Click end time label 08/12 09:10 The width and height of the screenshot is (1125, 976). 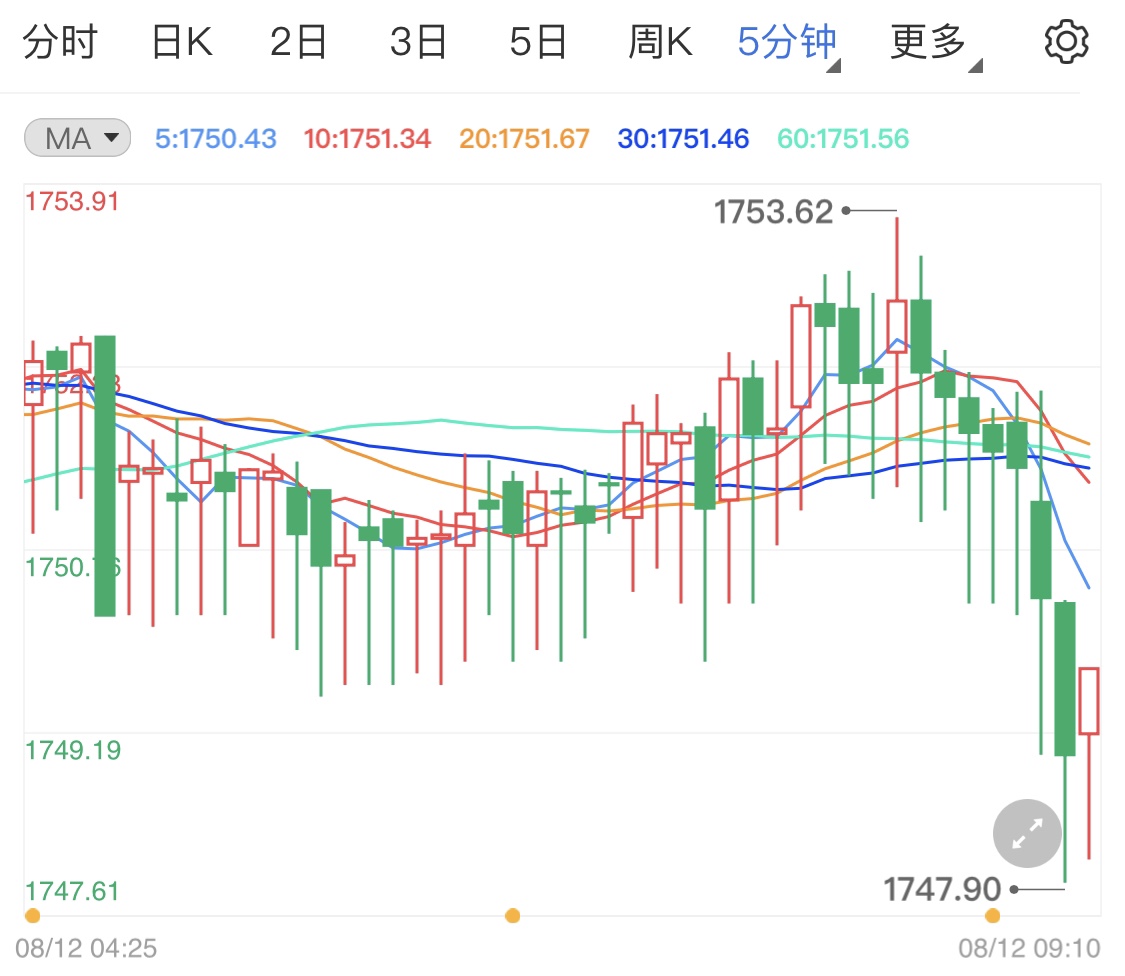1030,949
